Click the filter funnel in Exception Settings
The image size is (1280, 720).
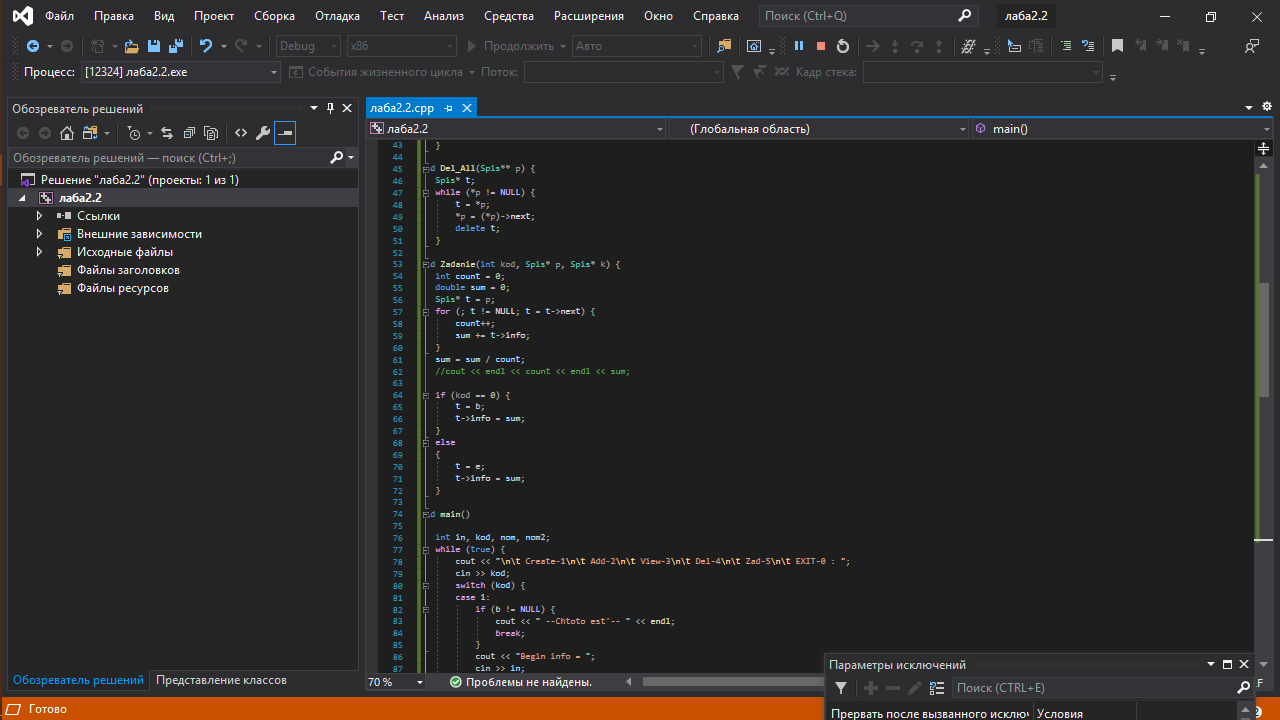tap(841, 688)
